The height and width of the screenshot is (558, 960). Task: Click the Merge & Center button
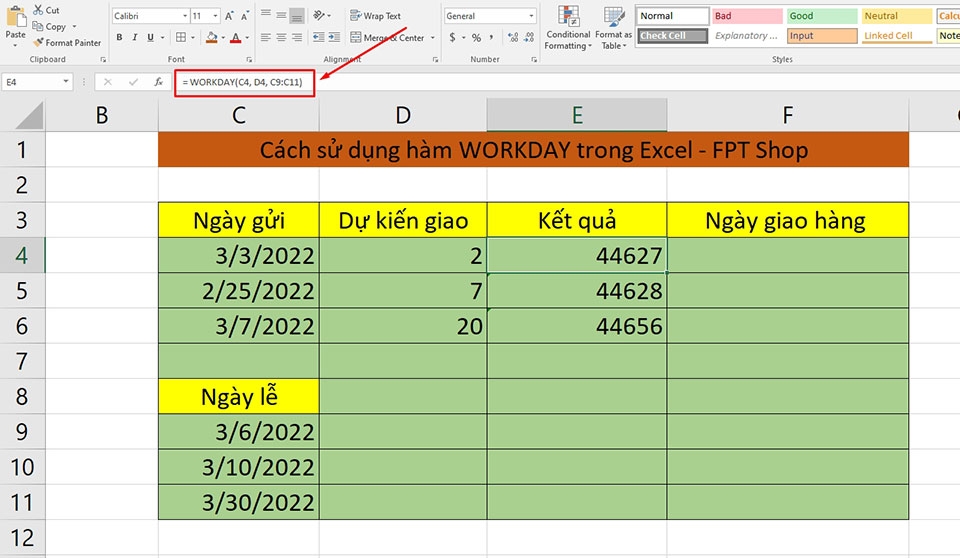388,37
